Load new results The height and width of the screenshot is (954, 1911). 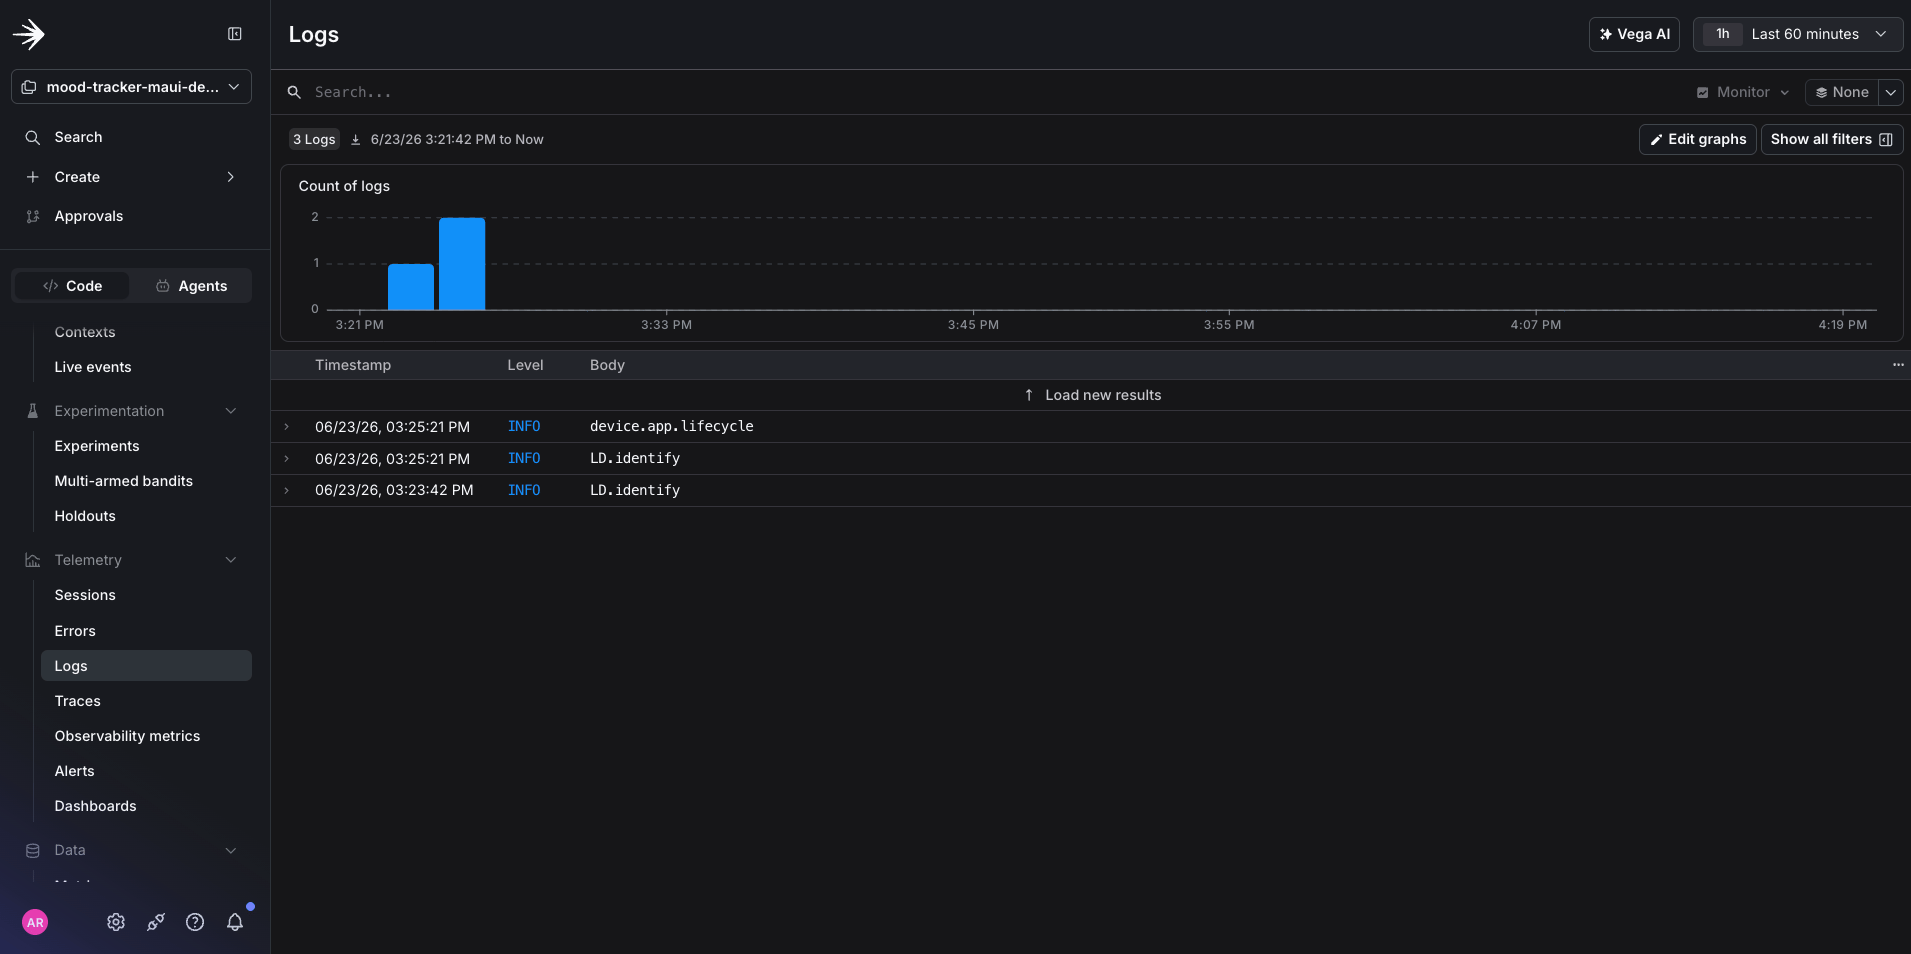1092,395
